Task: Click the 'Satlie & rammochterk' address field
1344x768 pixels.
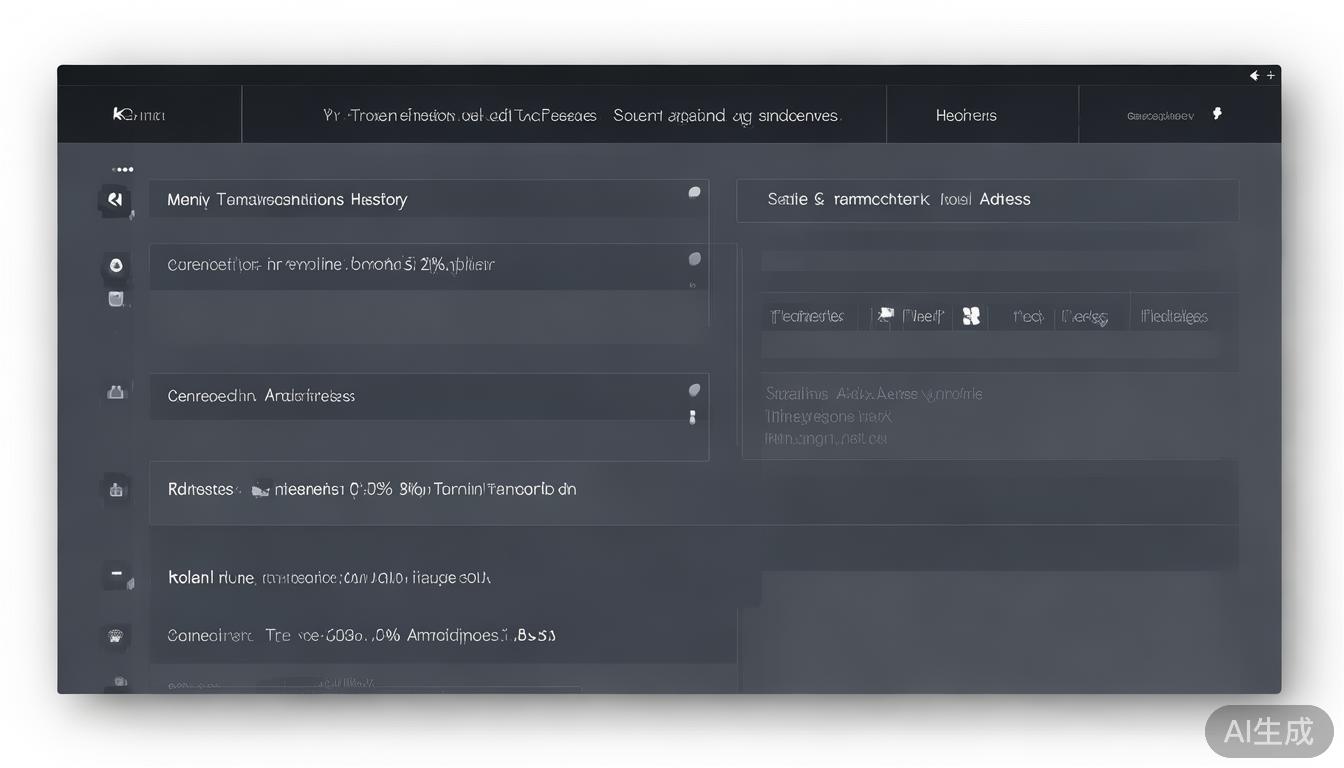Action: [986, 200]
